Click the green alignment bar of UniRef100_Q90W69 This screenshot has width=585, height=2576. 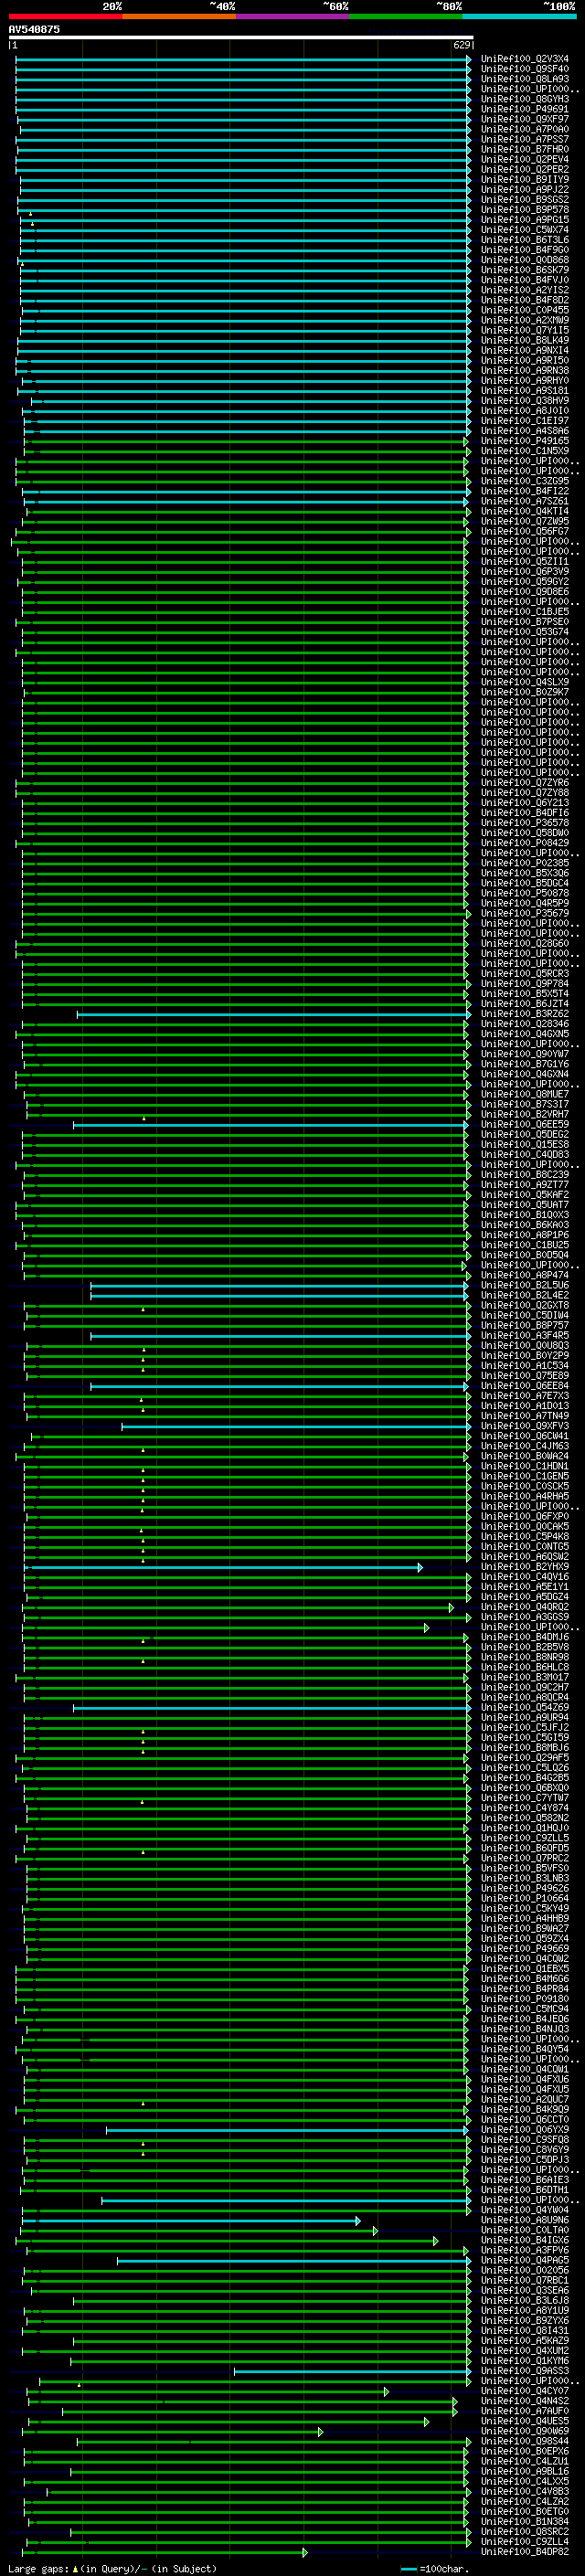point(172,2431)
